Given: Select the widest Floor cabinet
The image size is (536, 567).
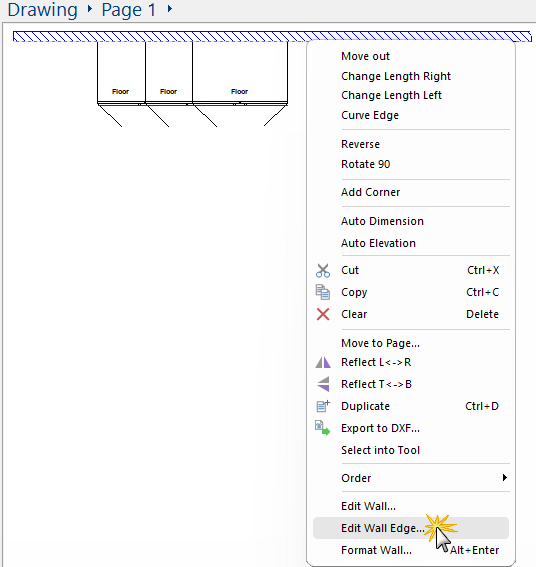Looking at the screenshot, I should (240, 73).
